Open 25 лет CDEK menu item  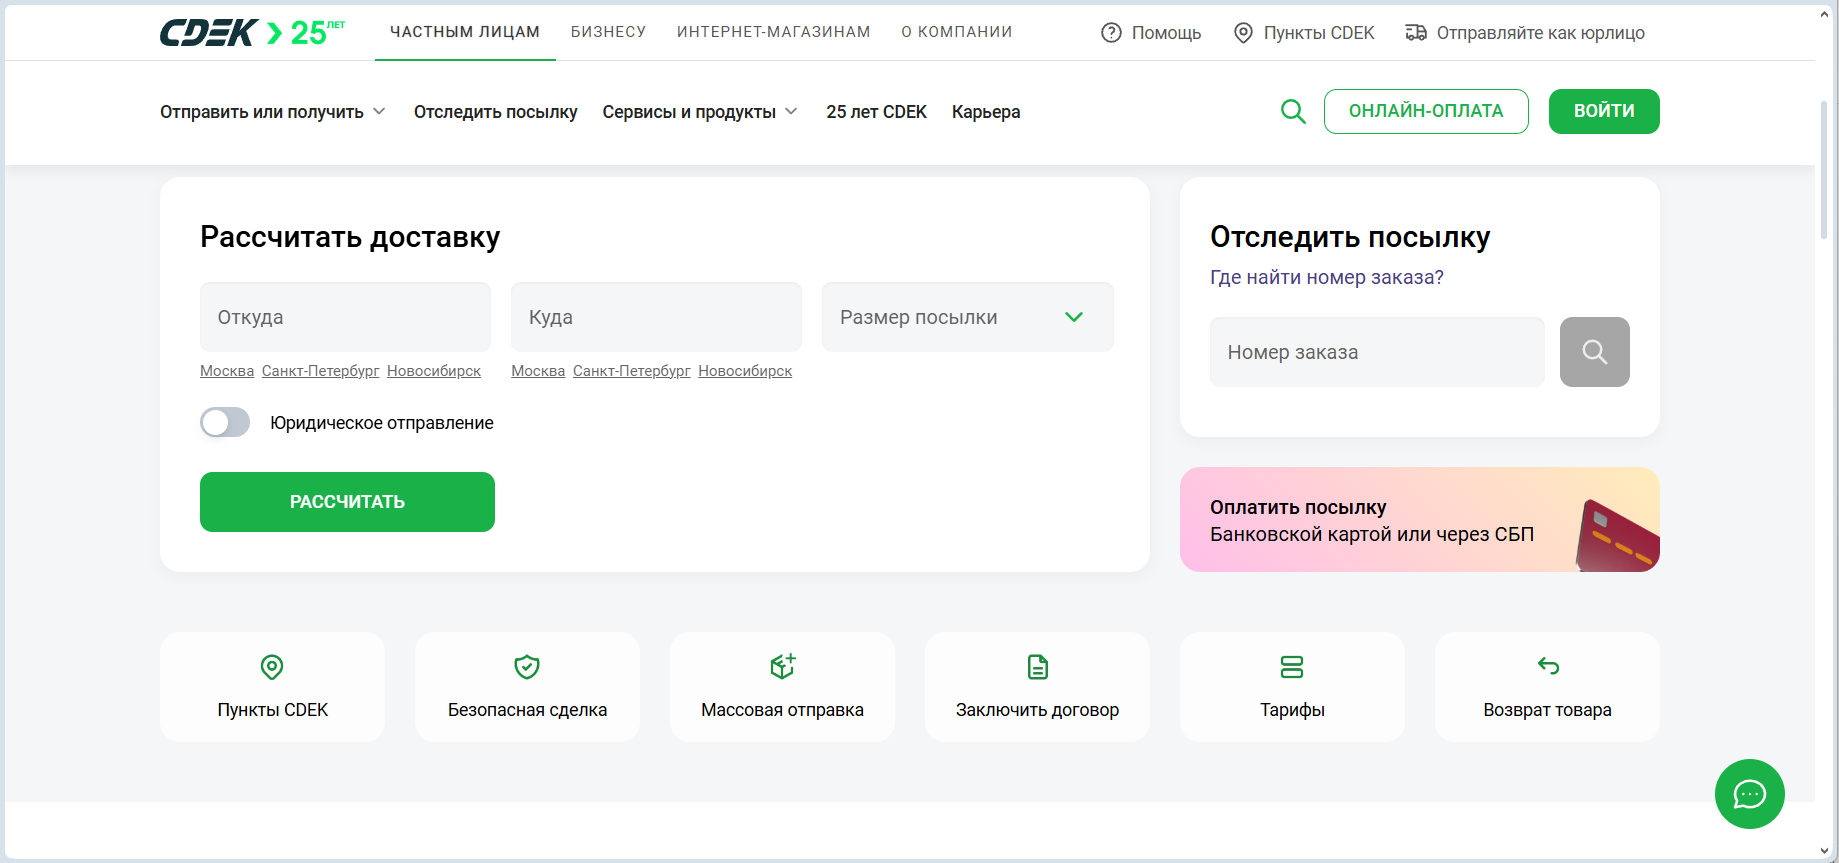(x=877, y=112)
